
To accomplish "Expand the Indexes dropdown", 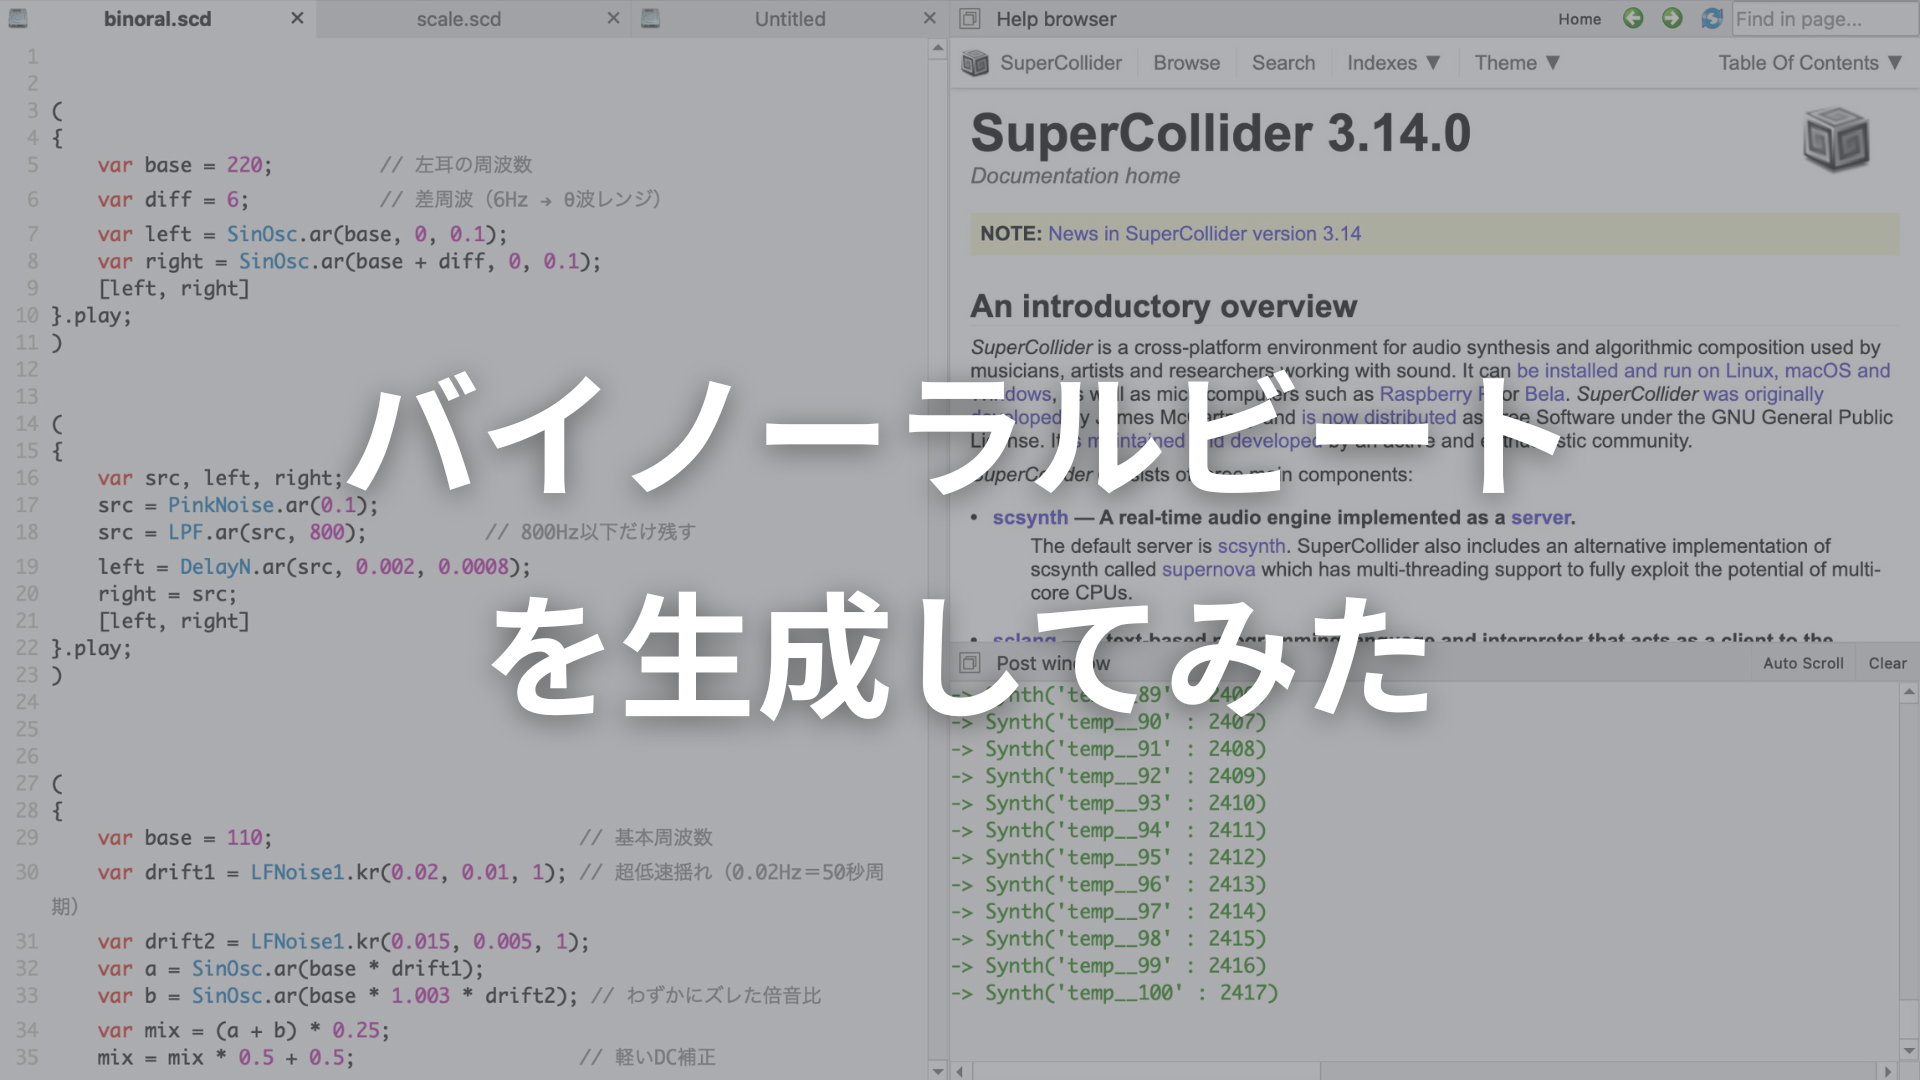I will tap(1393, 63).
